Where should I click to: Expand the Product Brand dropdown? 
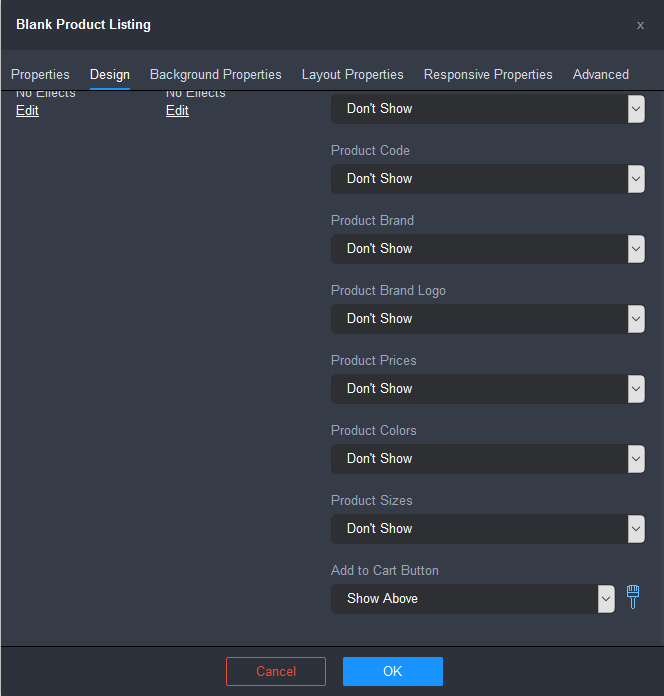(x=487, y=249)
